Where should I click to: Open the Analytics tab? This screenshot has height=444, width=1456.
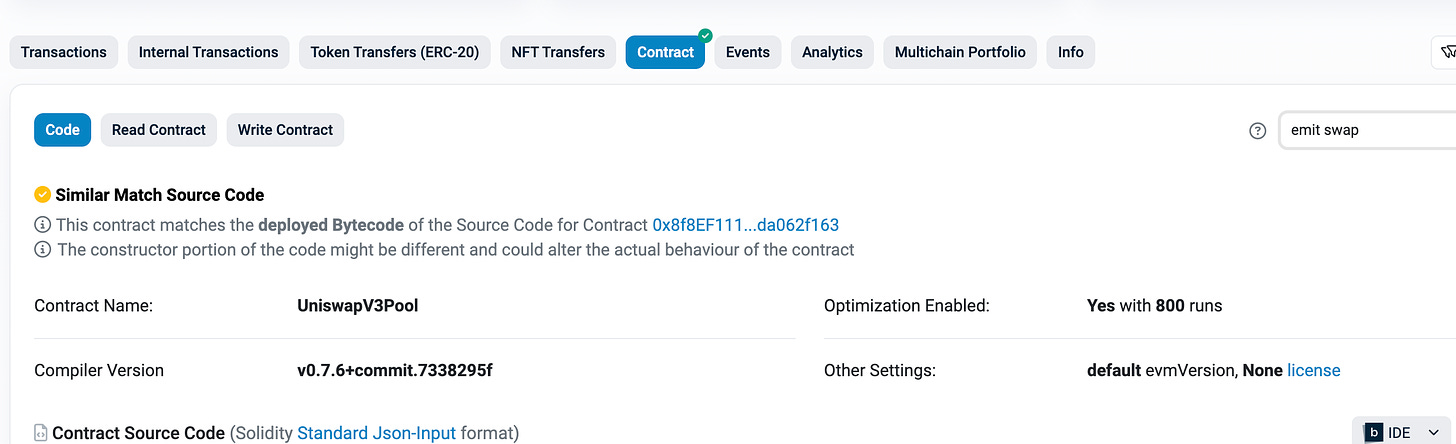click(x=832, y=52)
